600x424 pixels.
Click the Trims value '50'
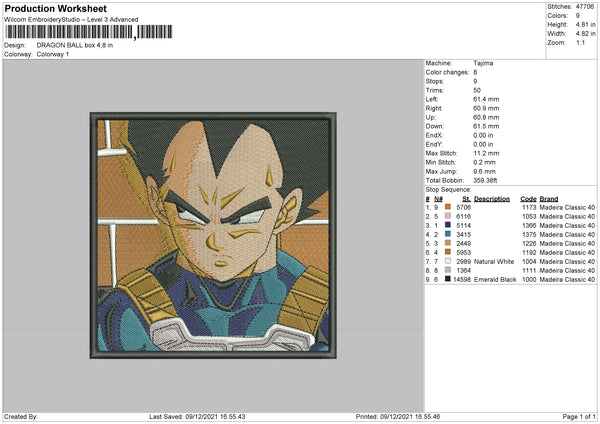[477, 90]
